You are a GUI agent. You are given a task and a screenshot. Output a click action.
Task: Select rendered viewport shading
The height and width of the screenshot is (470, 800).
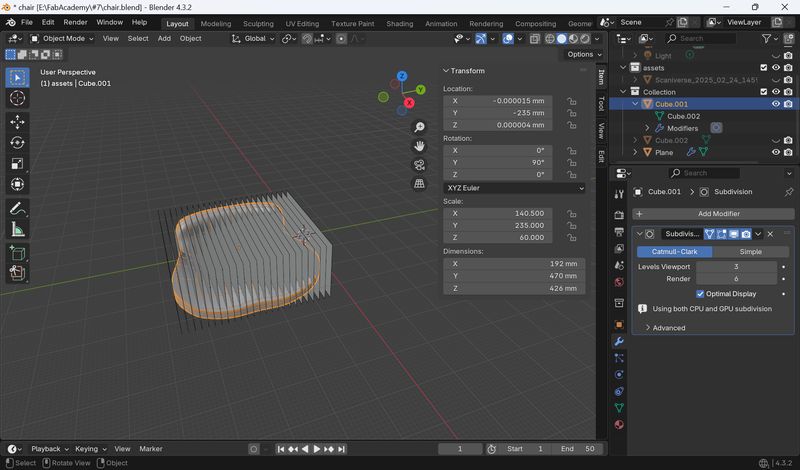[585, 39]
